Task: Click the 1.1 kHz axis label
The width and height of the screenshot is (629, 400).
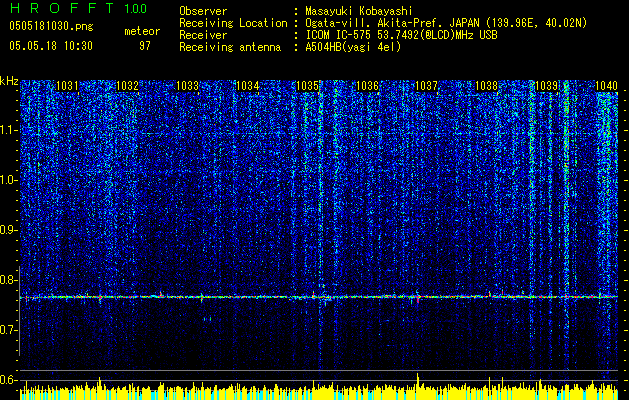Action: 9,130
